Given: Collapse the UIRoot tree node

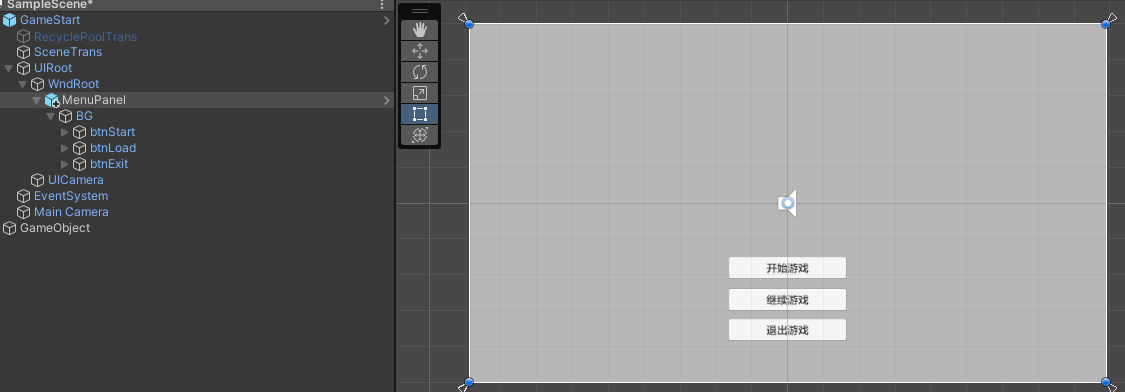Looking at the screenshot, I should coord(9,68).
